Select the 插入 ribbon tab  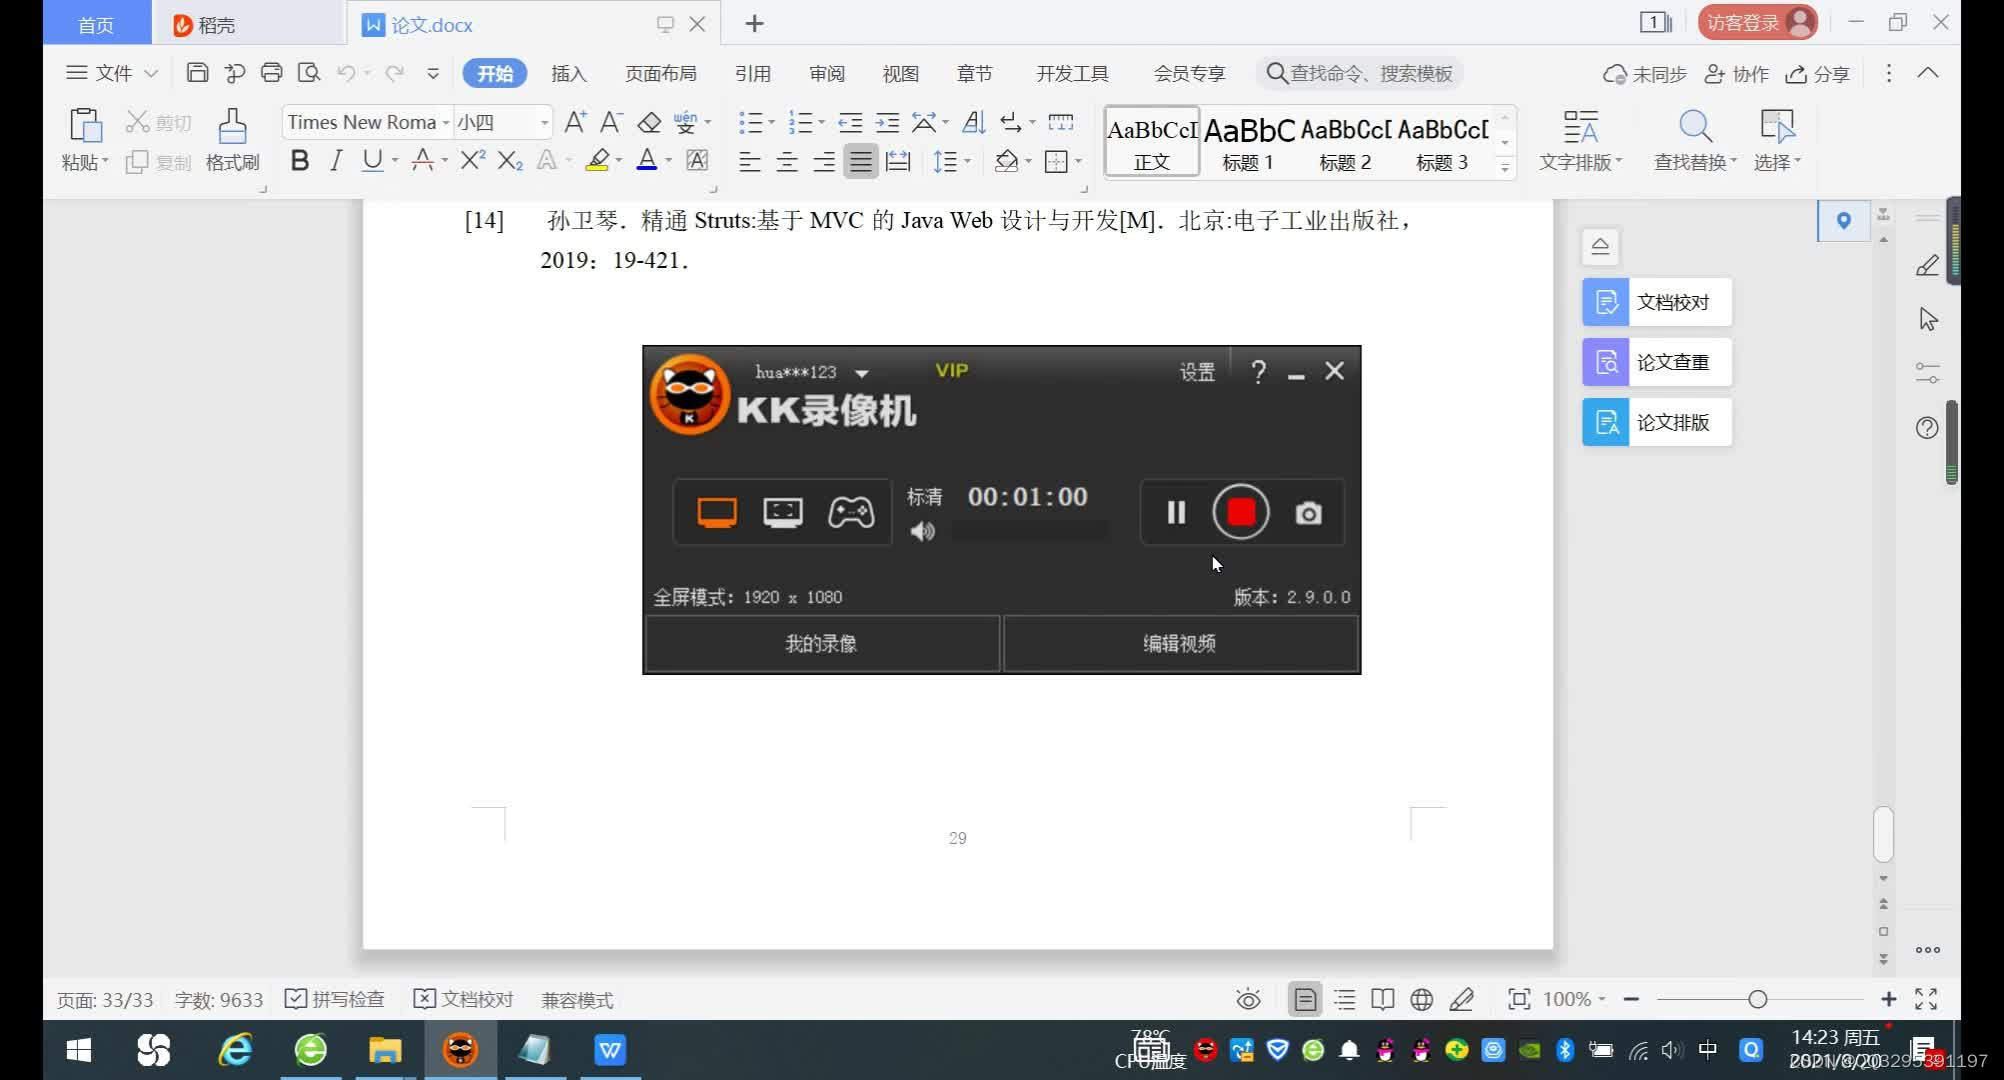pyautogui.click(x=568, y=73)
